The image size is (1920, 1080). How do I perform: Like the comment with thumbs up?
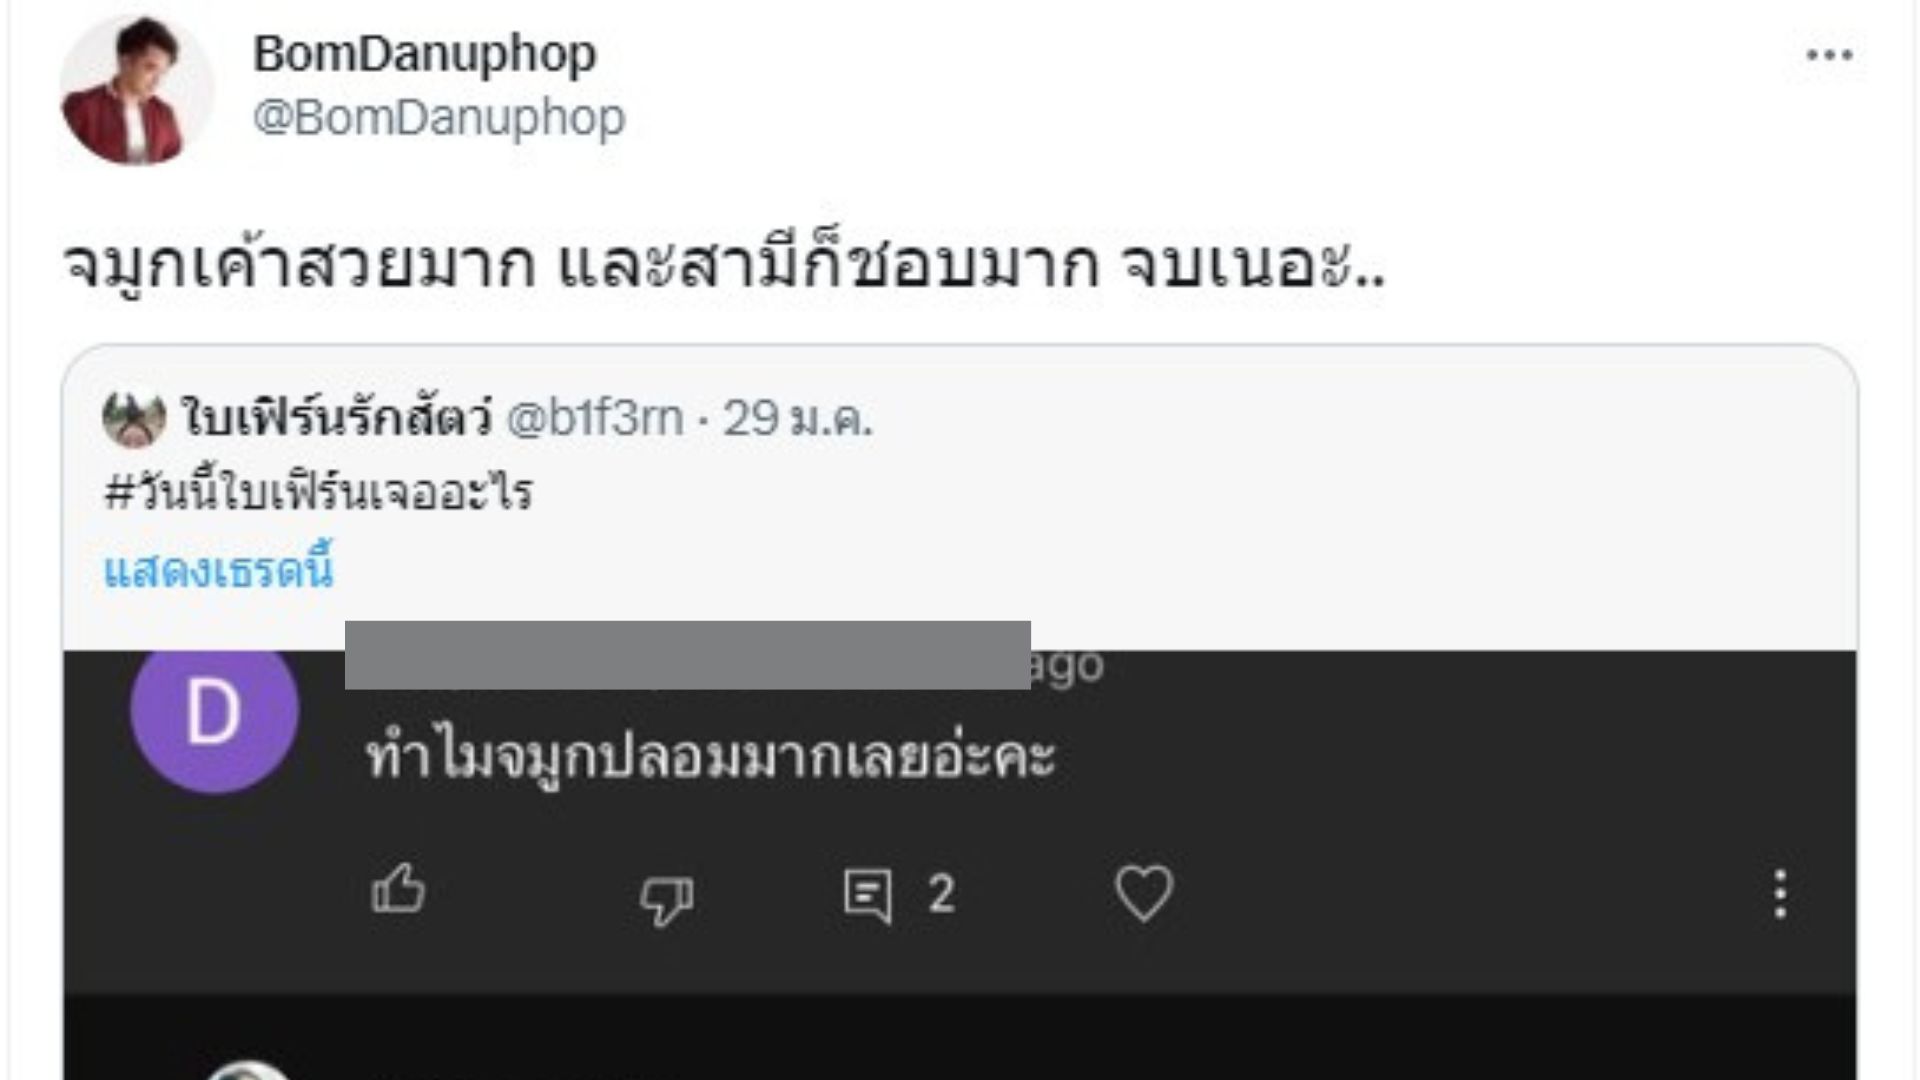point(398,890)
